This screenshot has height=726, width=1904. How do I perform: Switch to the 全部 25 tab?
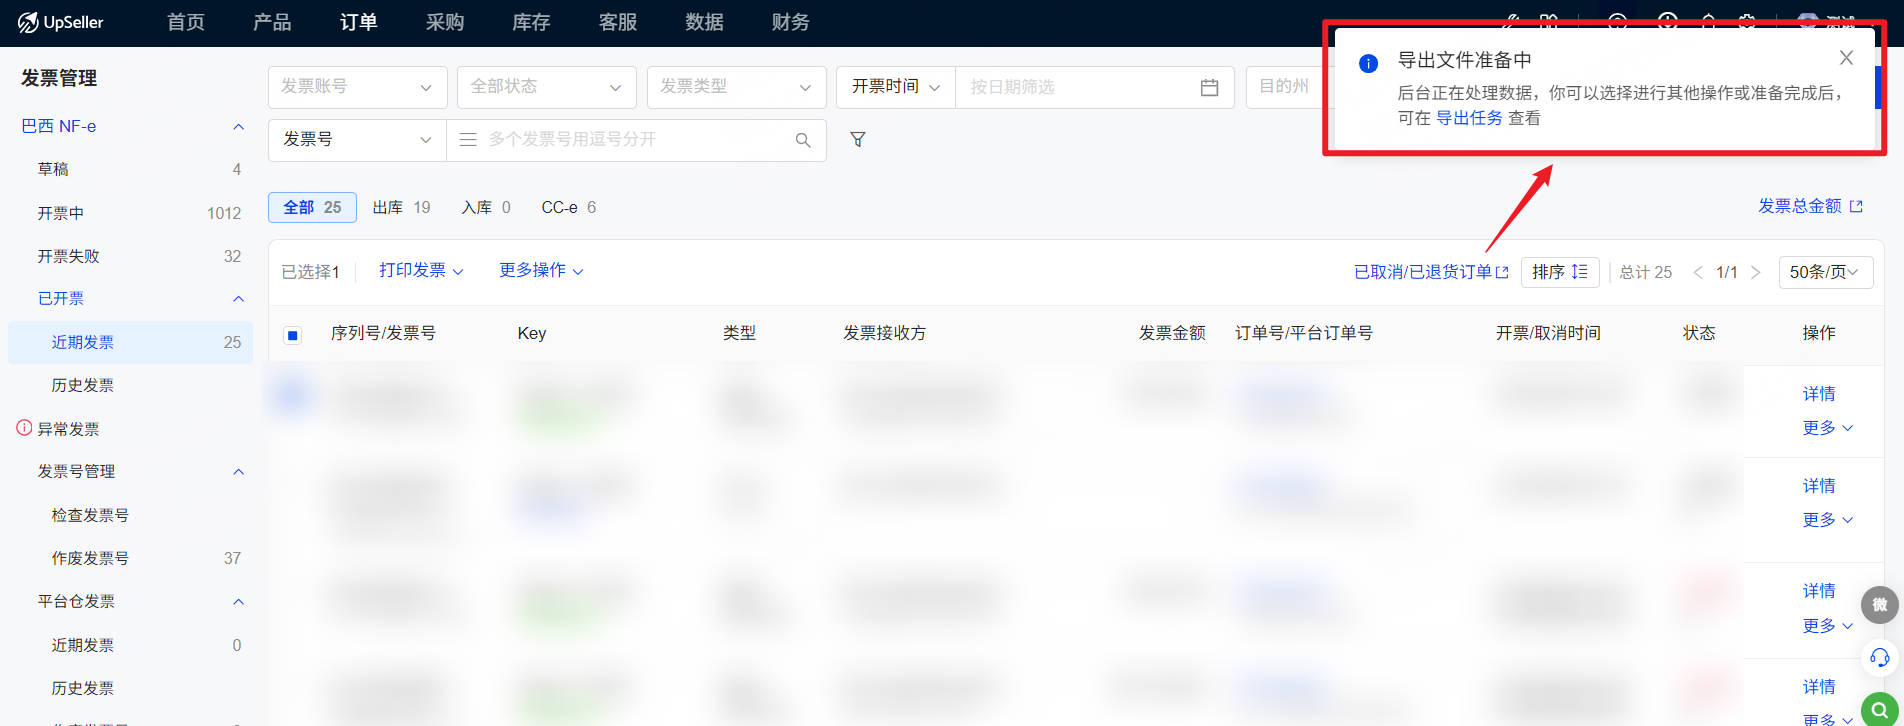pyautogui.click(x=312, y=207)
